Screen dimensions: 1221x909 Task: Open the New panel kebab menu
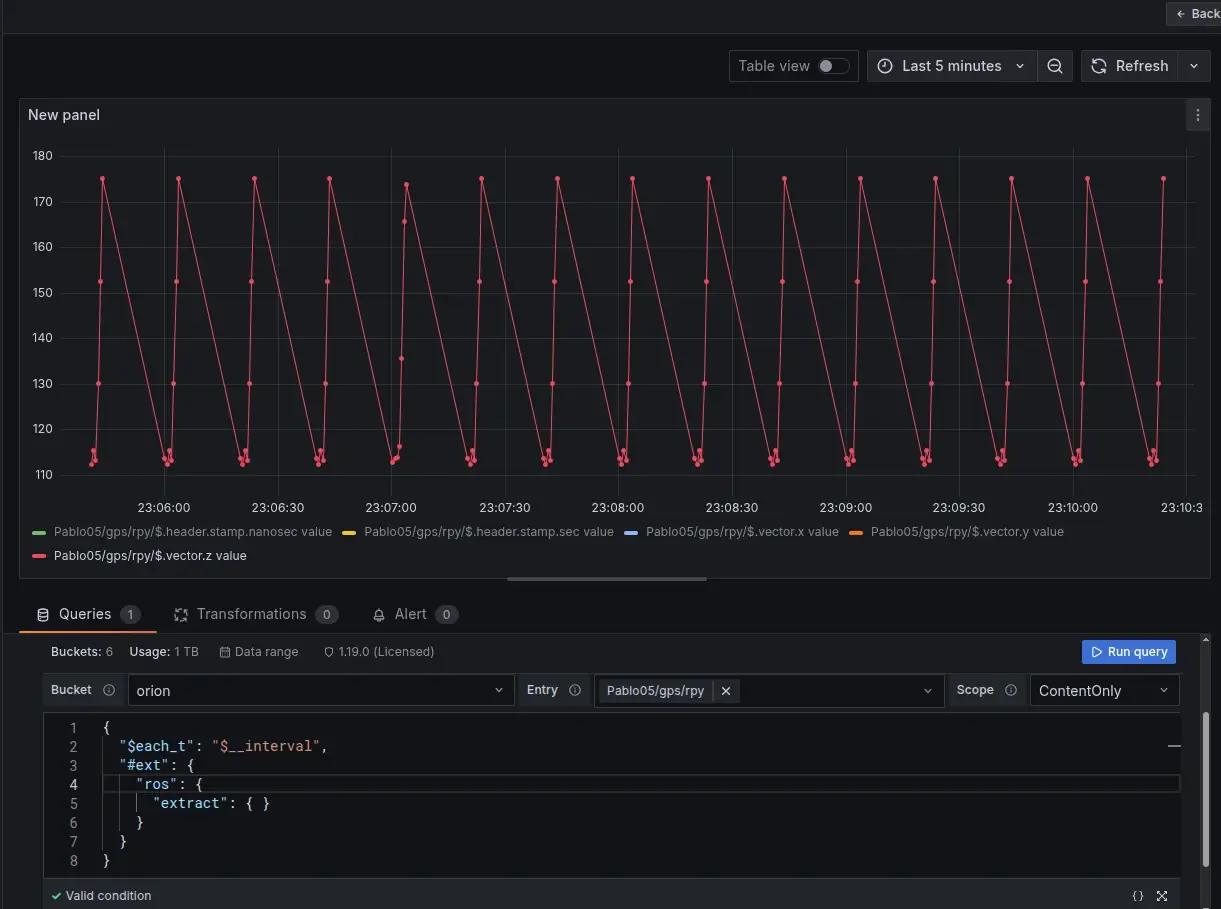(x=1198, y=115)
